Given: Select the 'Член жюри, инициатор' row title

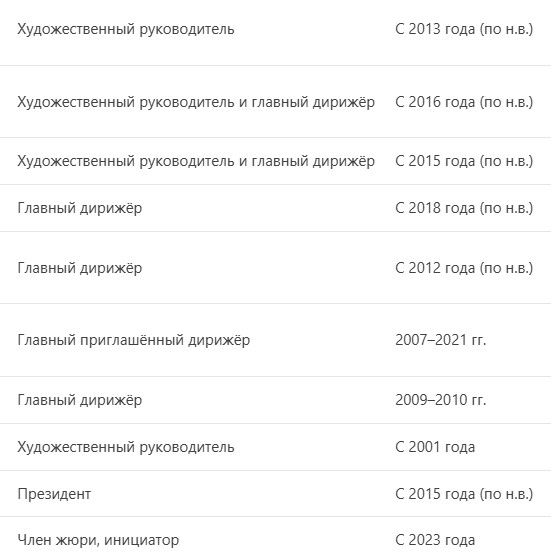Looking at the screenshot, I should click(98, 540).
